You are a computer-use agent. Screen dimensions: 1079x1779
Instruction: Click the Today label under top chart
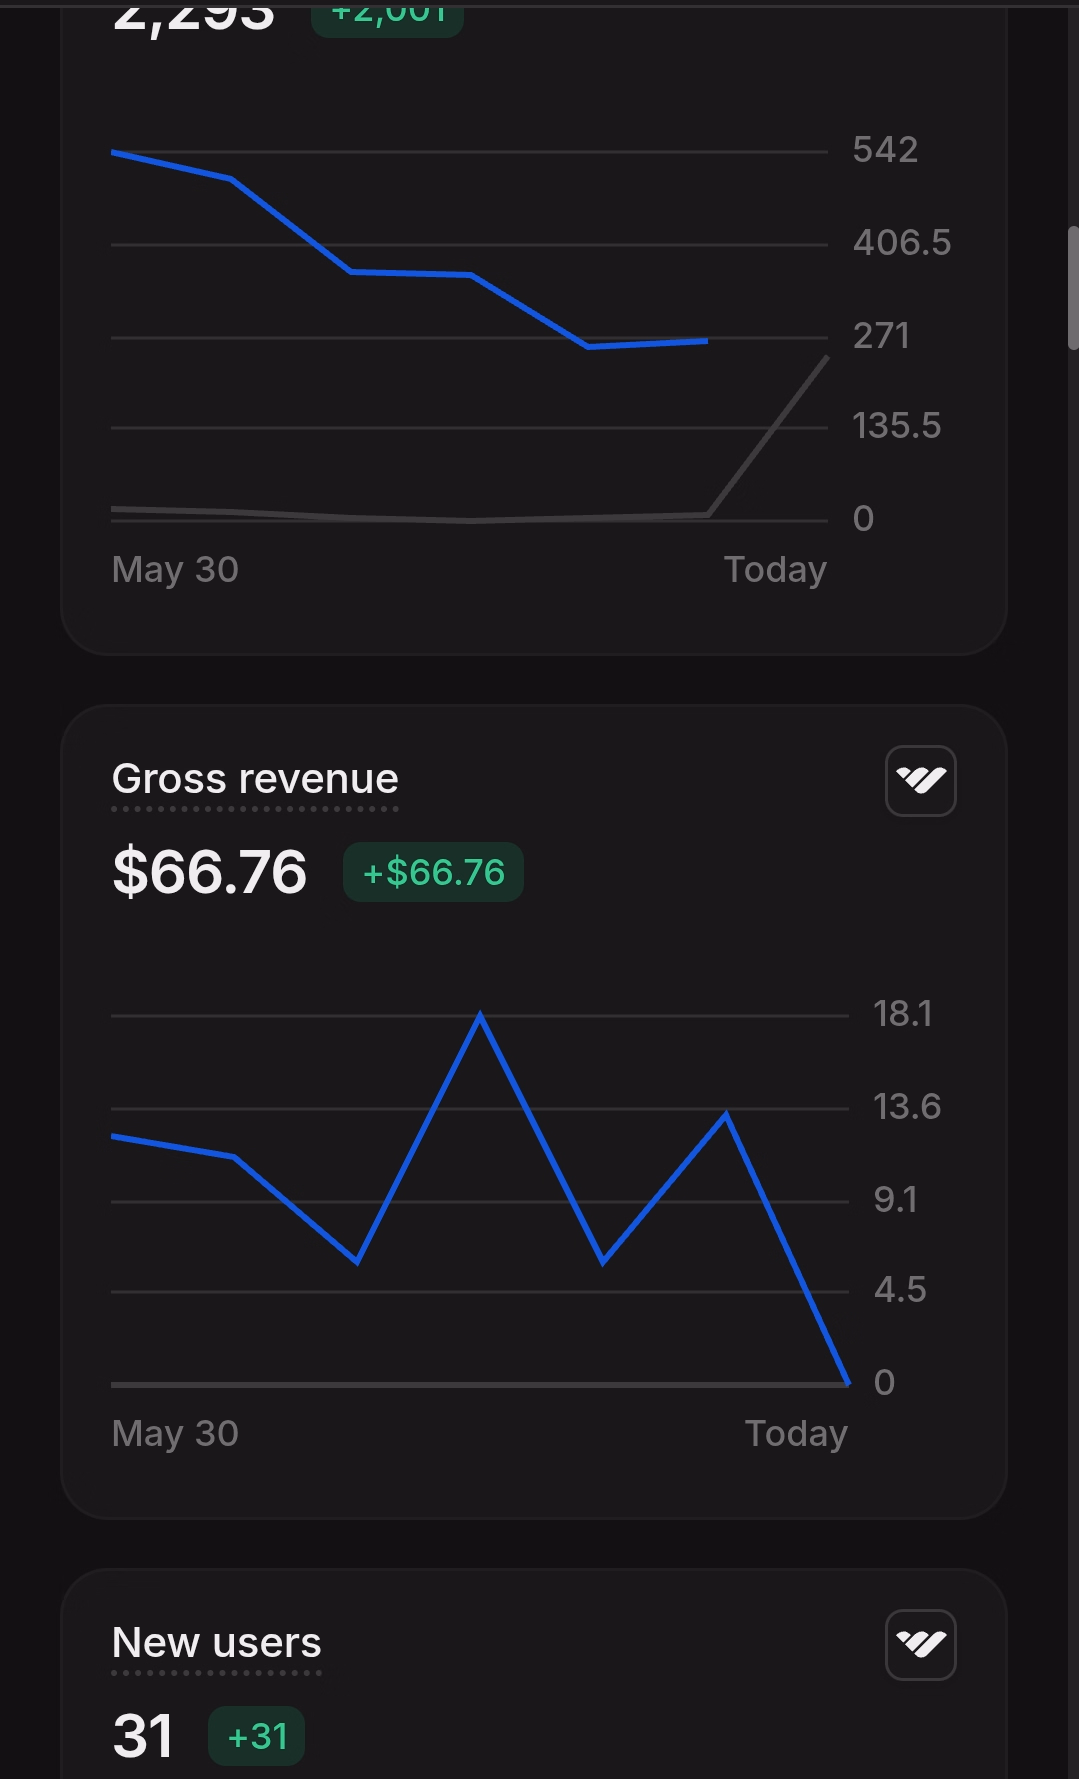(775, 569)
